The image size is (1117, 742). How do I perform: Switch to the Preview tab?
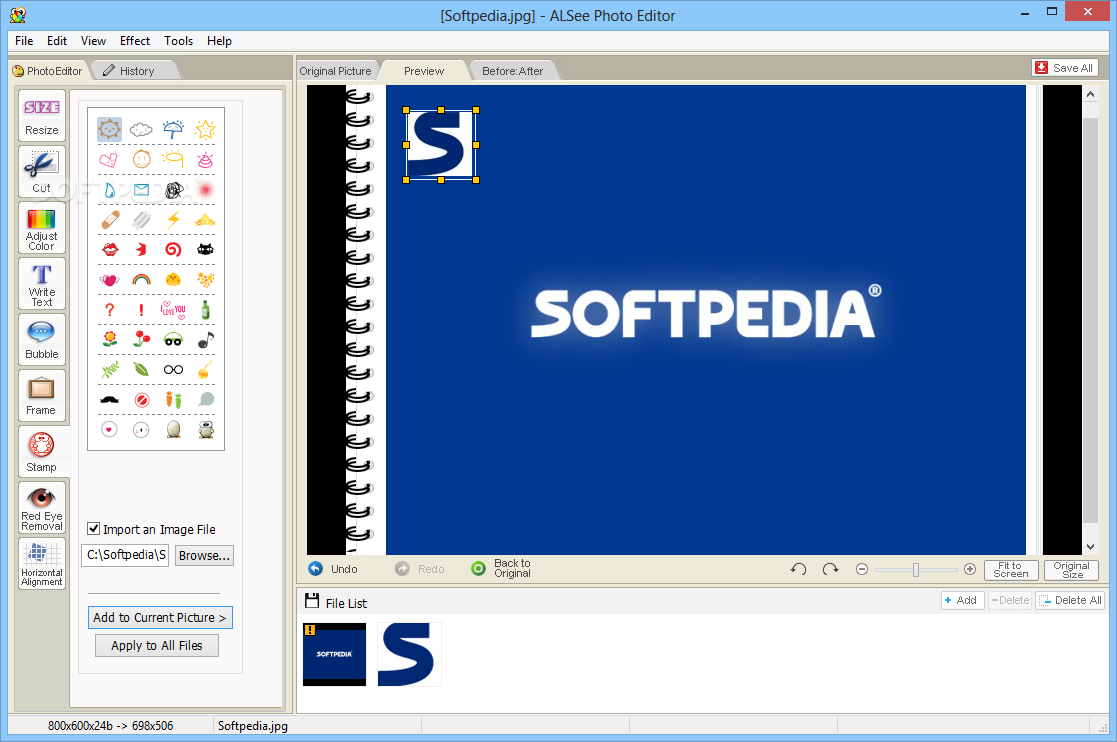424,70
